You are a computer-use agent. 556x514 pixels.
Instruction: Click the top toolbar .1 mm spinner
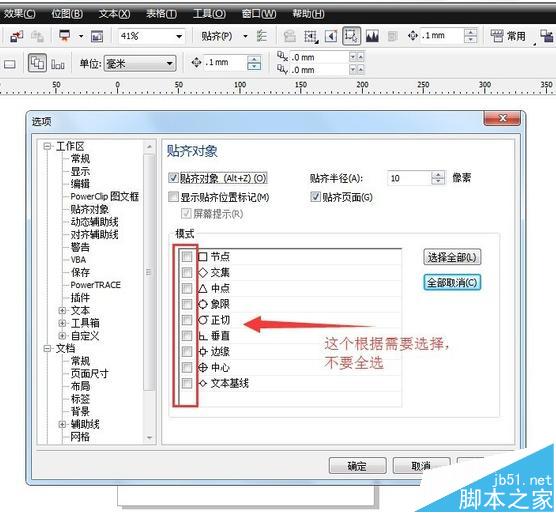(471, 35)
